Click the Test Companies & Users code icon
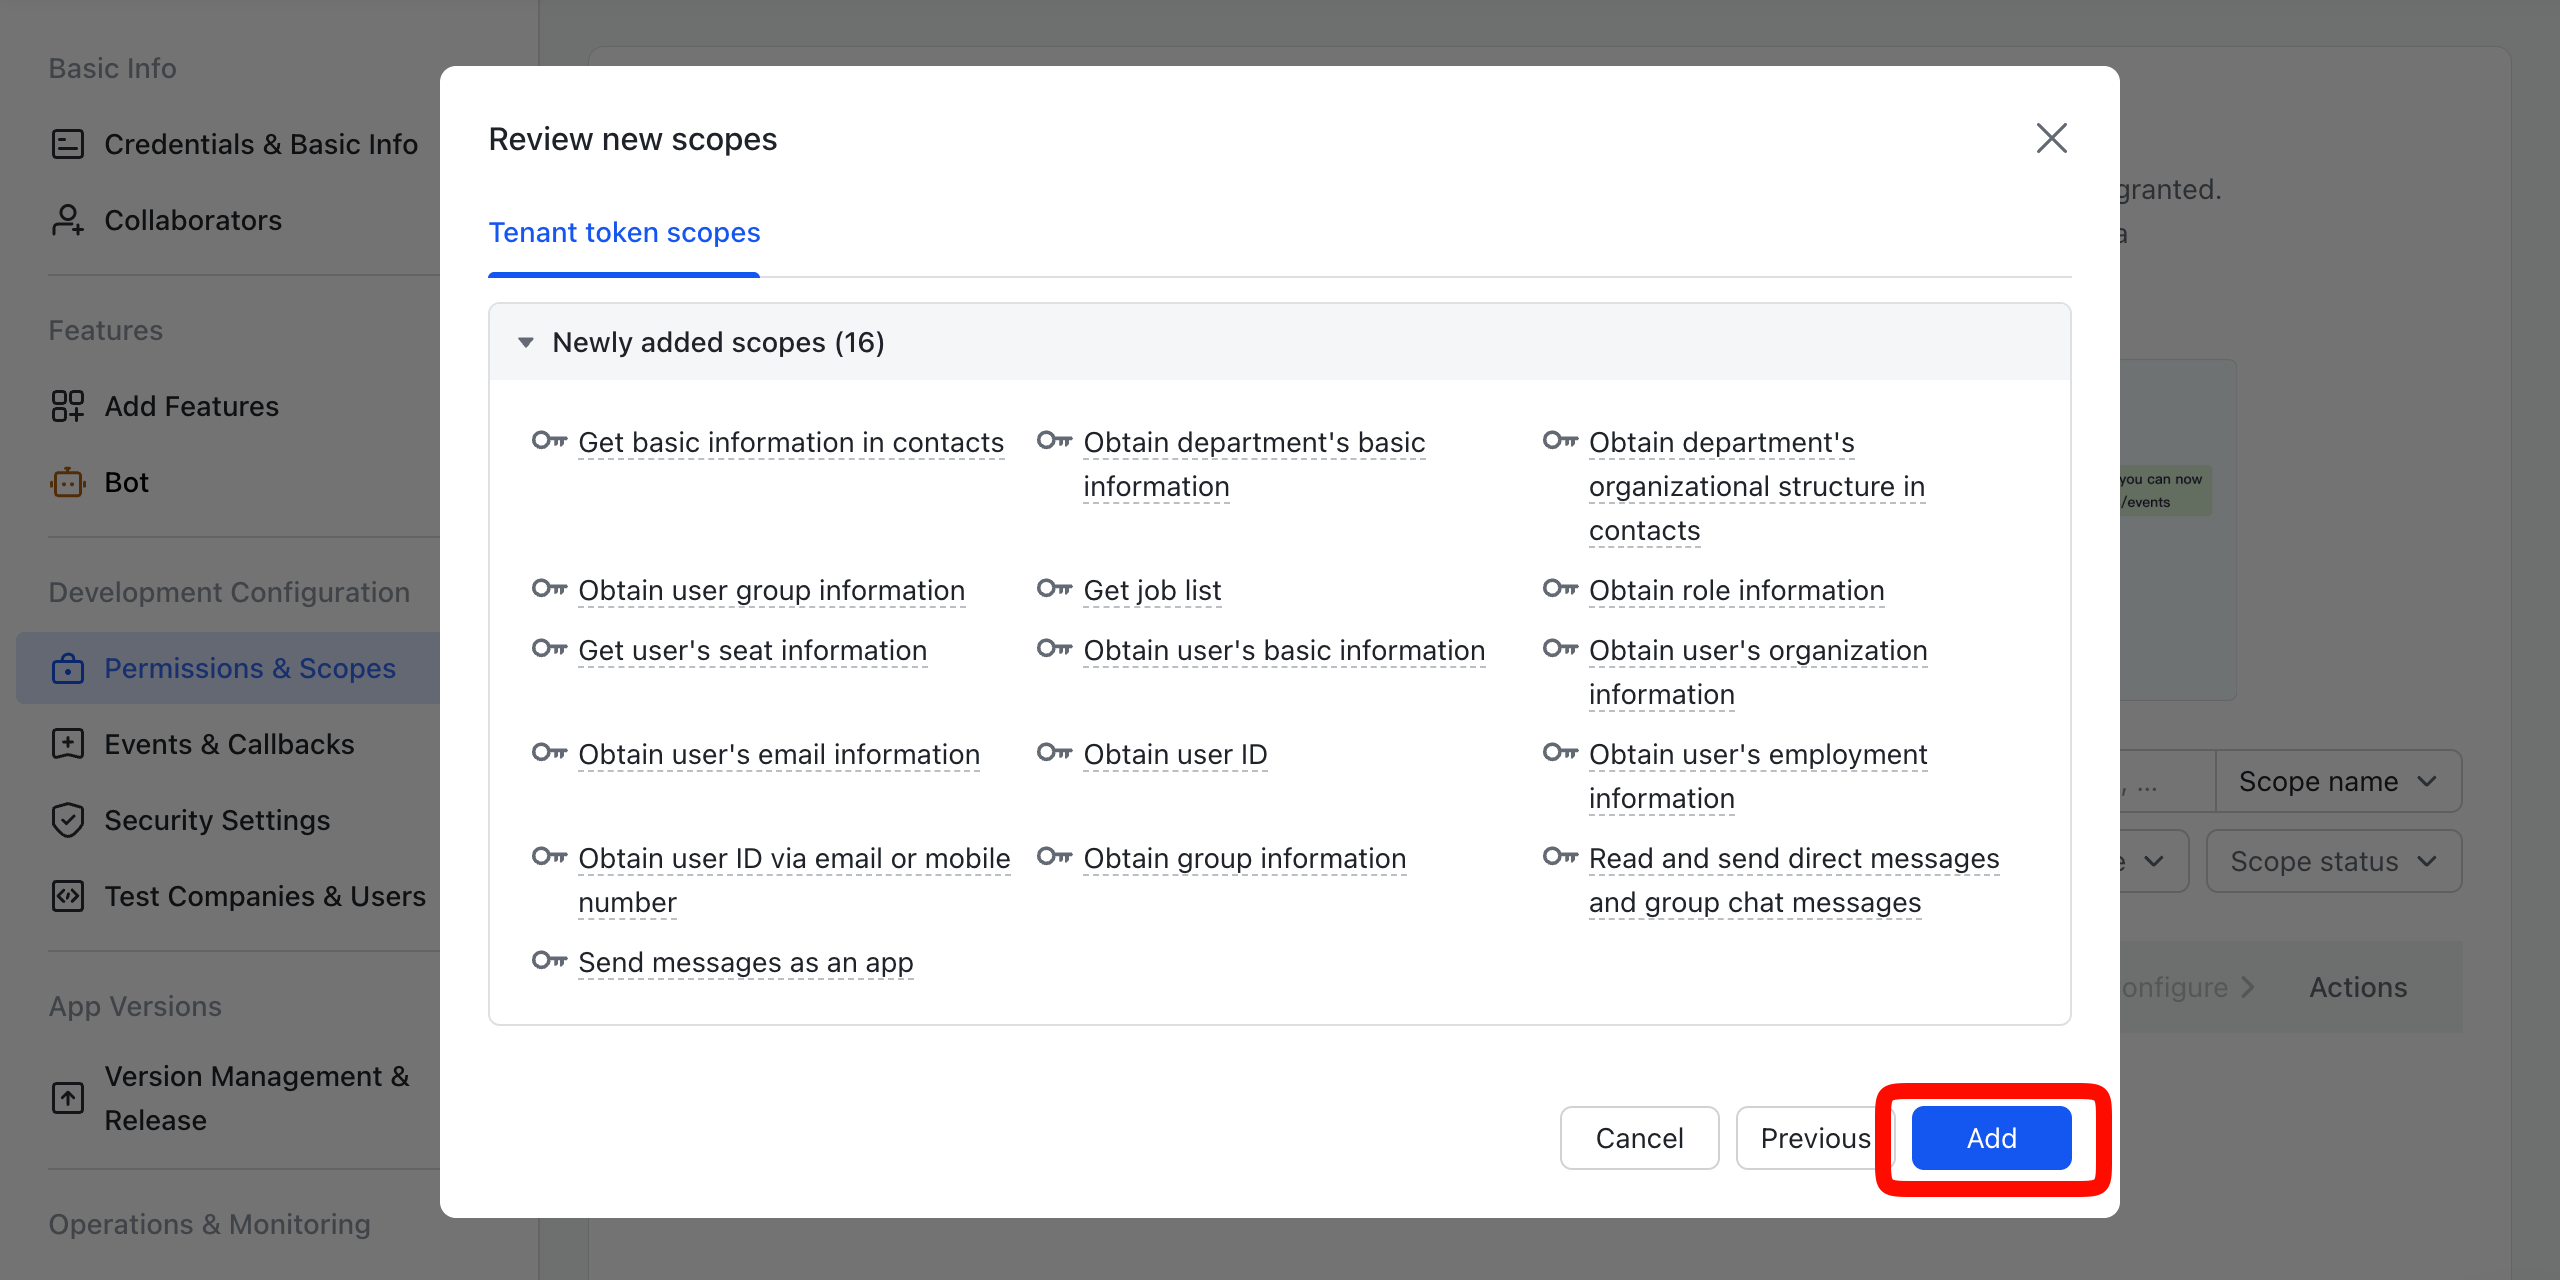The image size is (2560, 1280). (67, 896)
